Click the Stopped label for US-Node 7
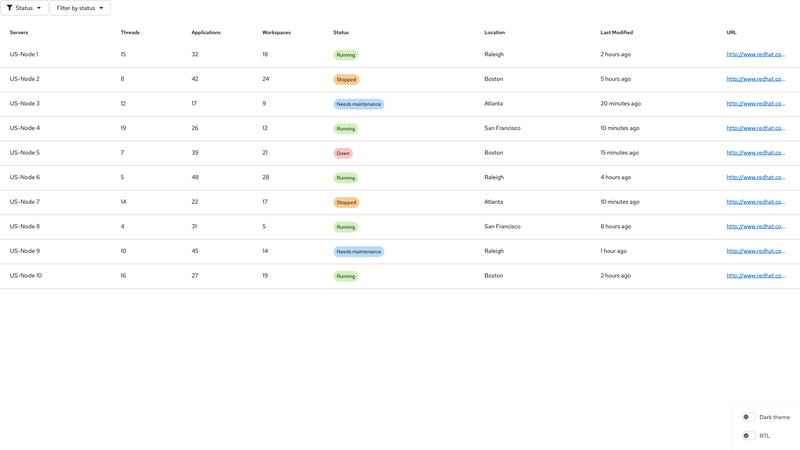 point(346,203)
